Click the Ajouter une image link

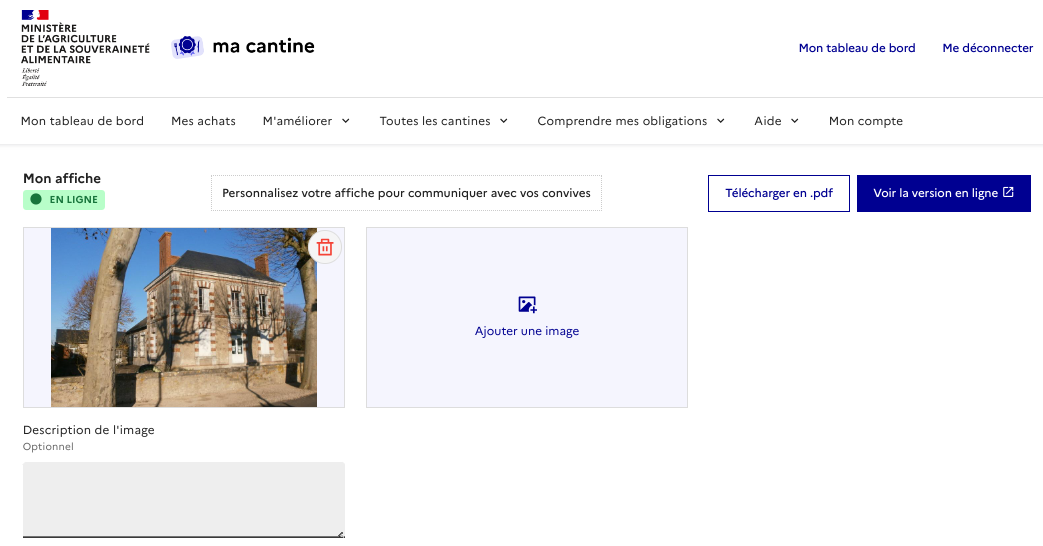click(527, 331)
